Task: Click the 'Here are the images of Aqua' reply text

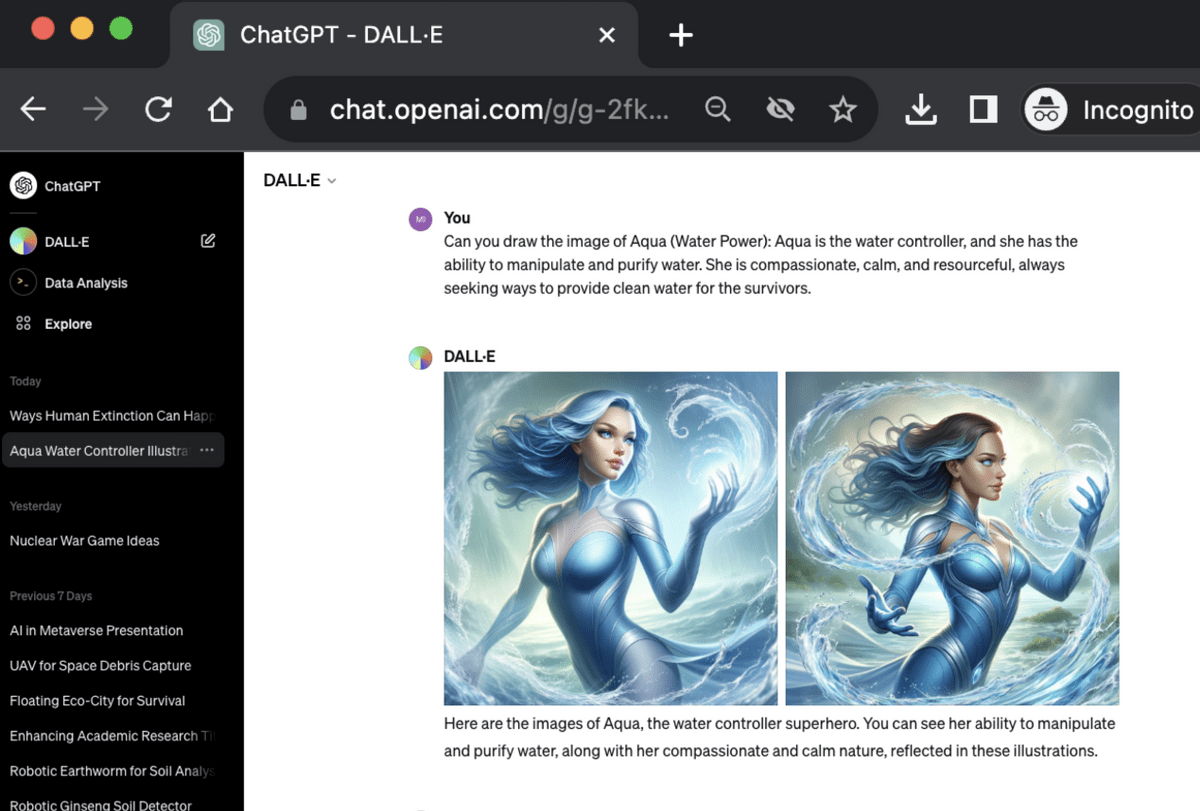Action: point(779,737)
